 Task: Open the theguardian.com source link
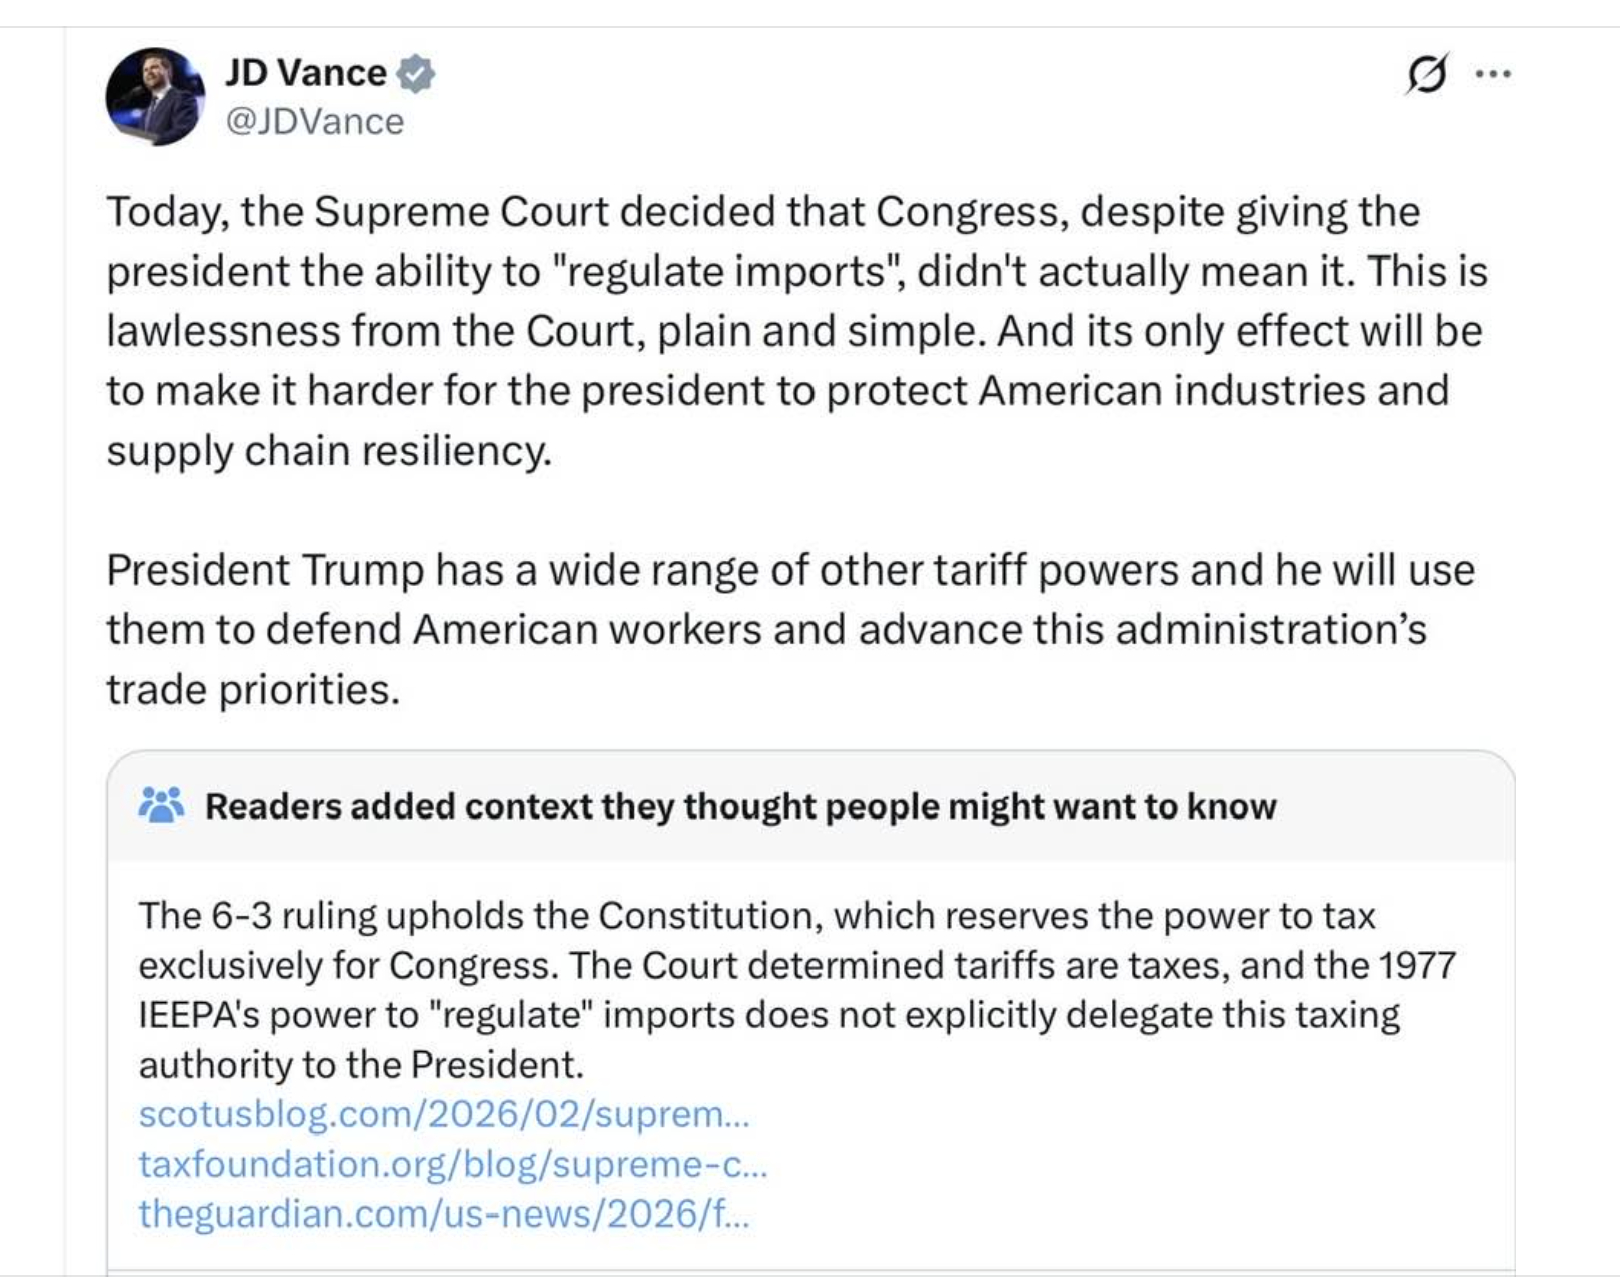click(443, 1213)
